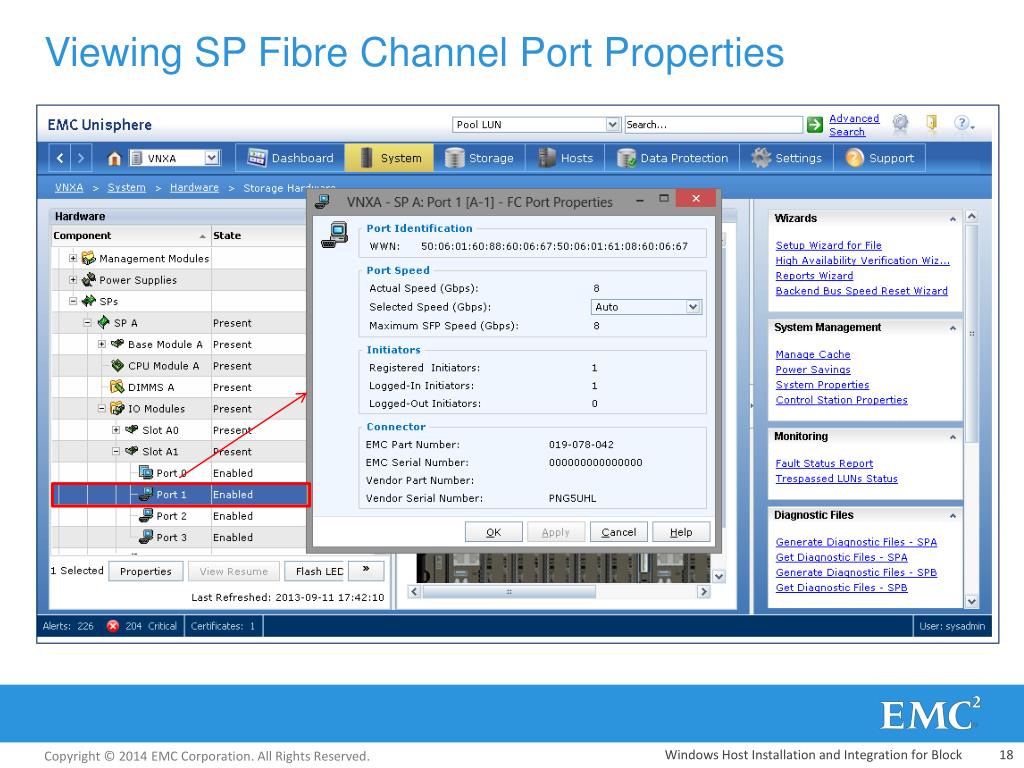This screenshot has height=768, width=1024.
Task: Open the Settings tab
Action: coord(786,158)
